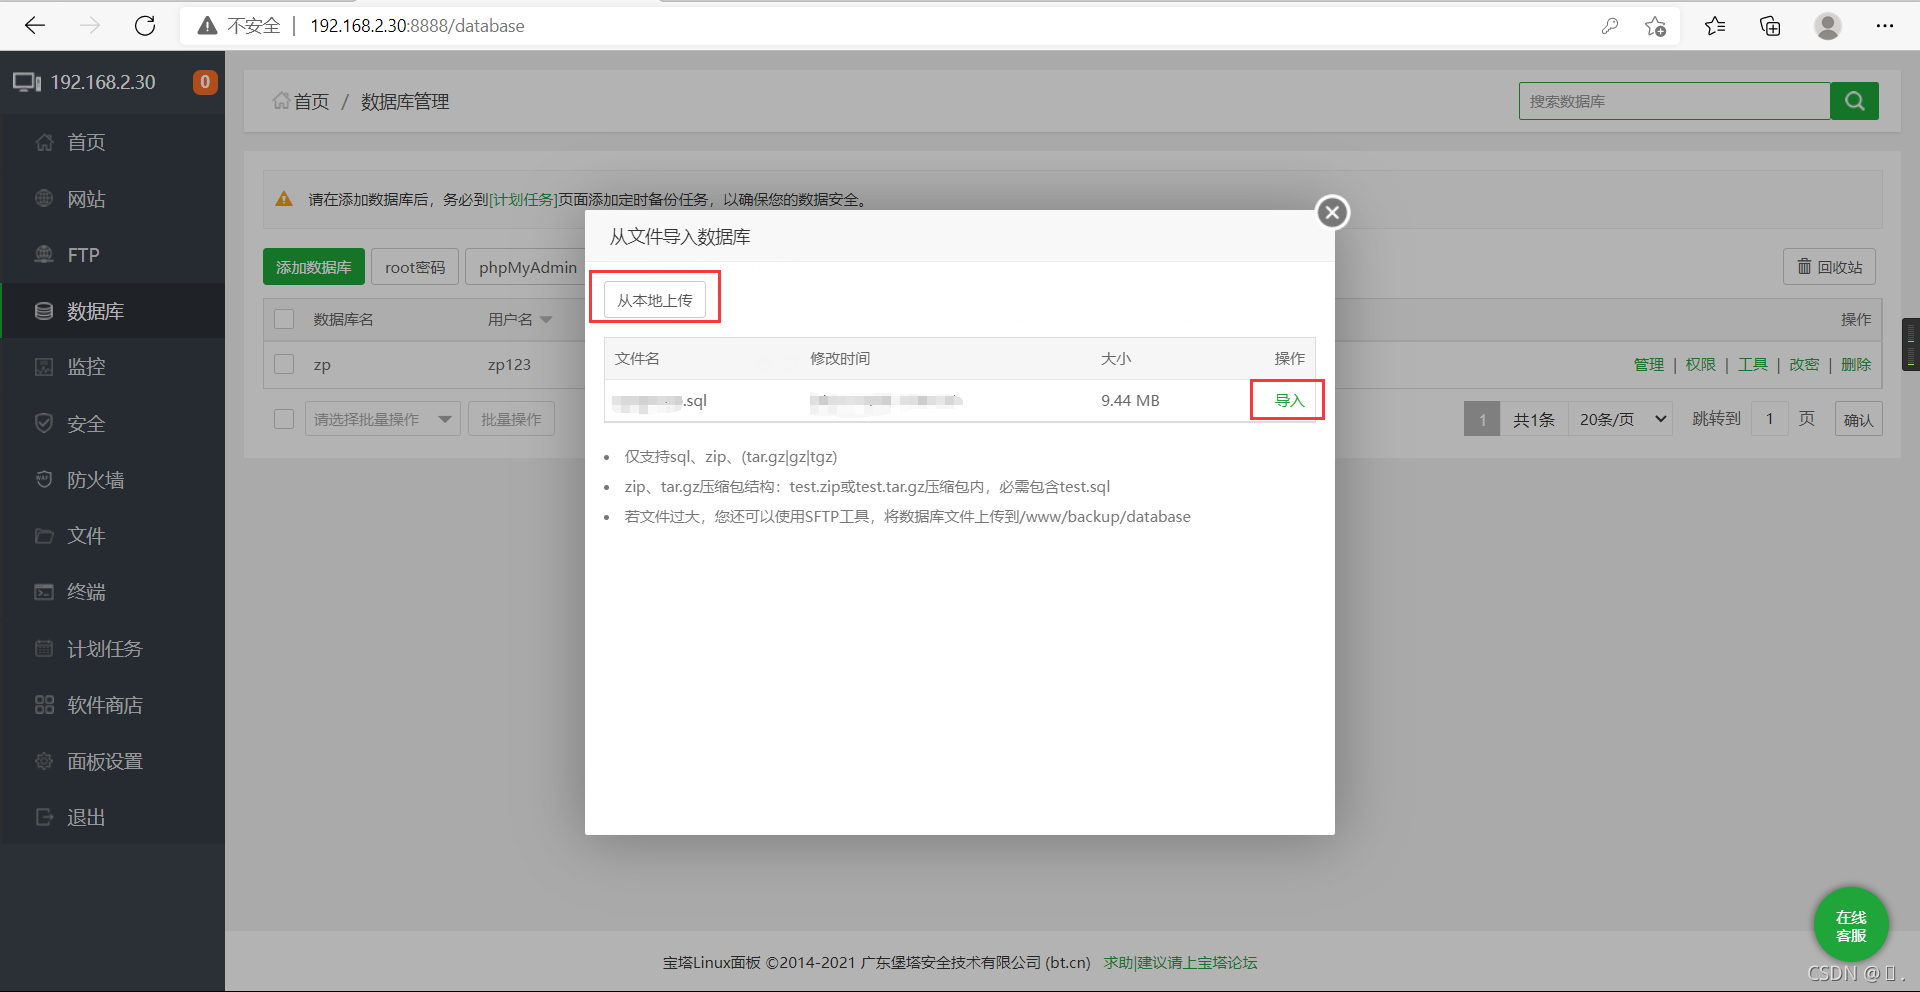Click page 1 pagination button

[x=1482, y=419]
